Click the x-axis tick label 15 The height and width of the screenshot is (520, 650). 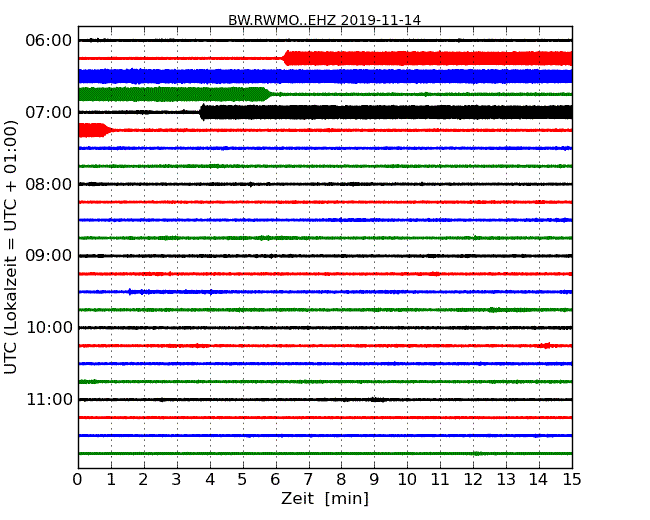572,480
